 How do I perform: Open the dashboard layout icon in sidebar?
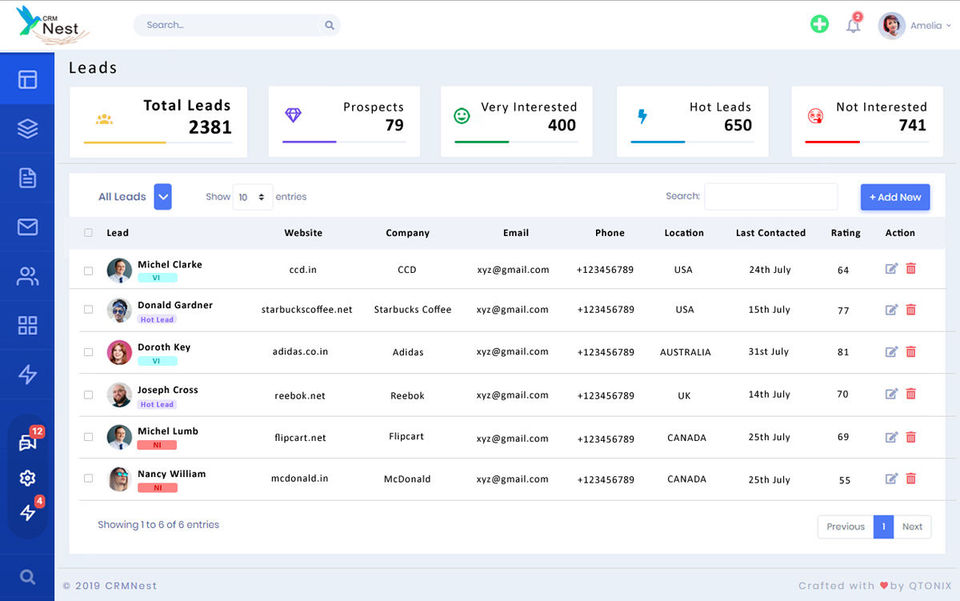click(28, 80)
